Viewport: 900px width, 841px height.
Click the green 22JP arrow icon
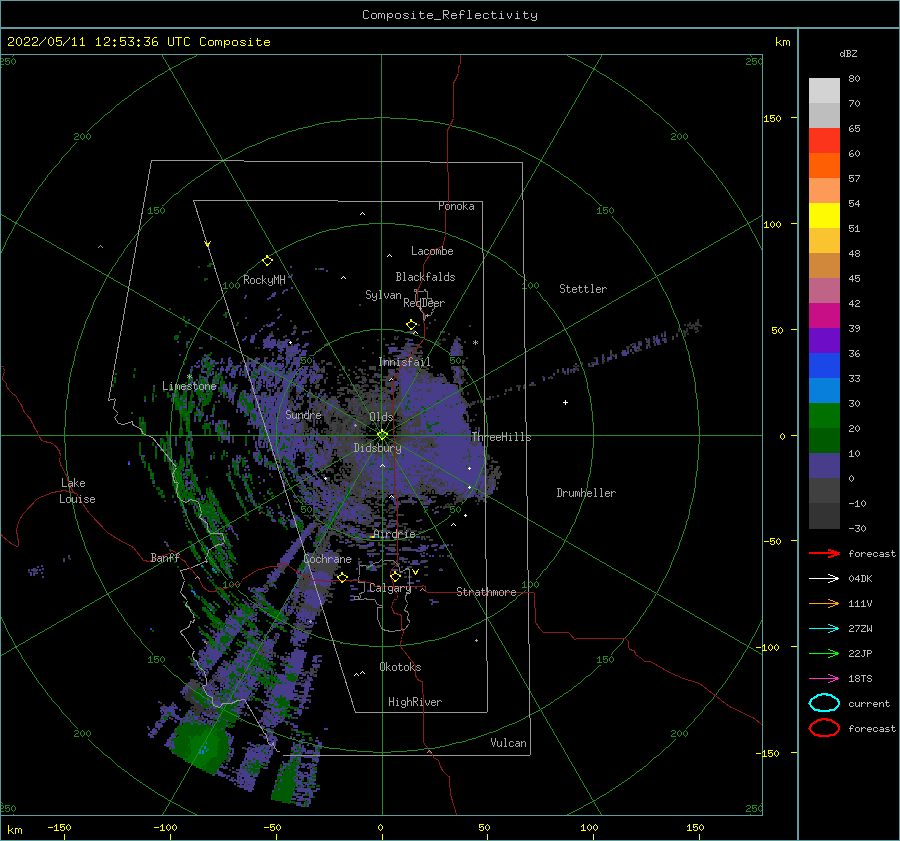coord(824,653)
